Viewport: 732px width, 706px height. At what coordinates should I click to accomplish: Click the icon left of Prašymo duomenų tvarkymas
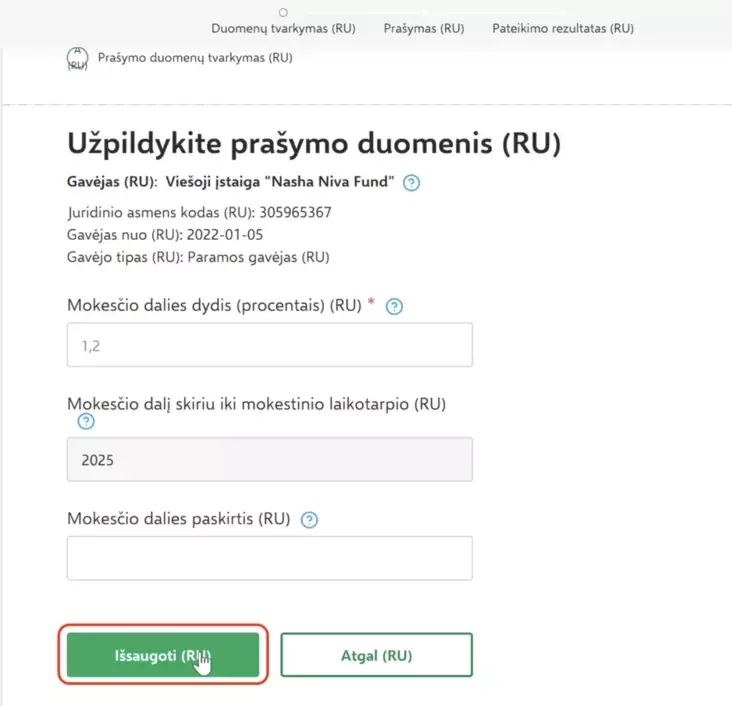(x=77, y=58)
